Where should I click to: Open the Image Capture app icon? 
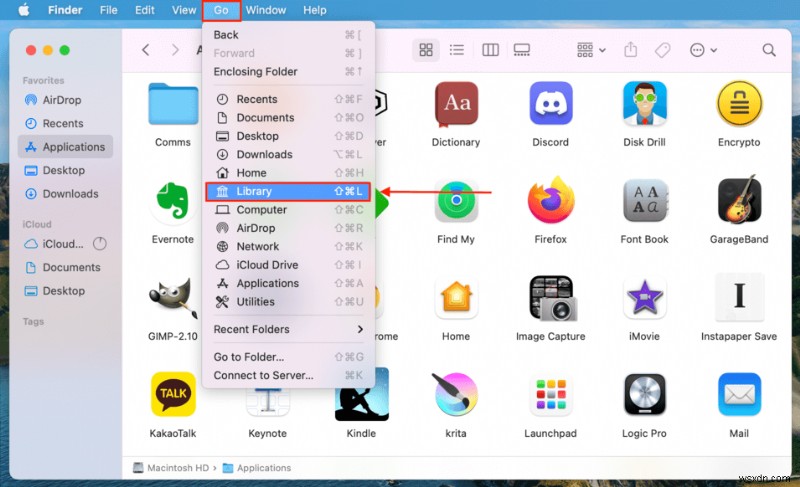[553, 298]
